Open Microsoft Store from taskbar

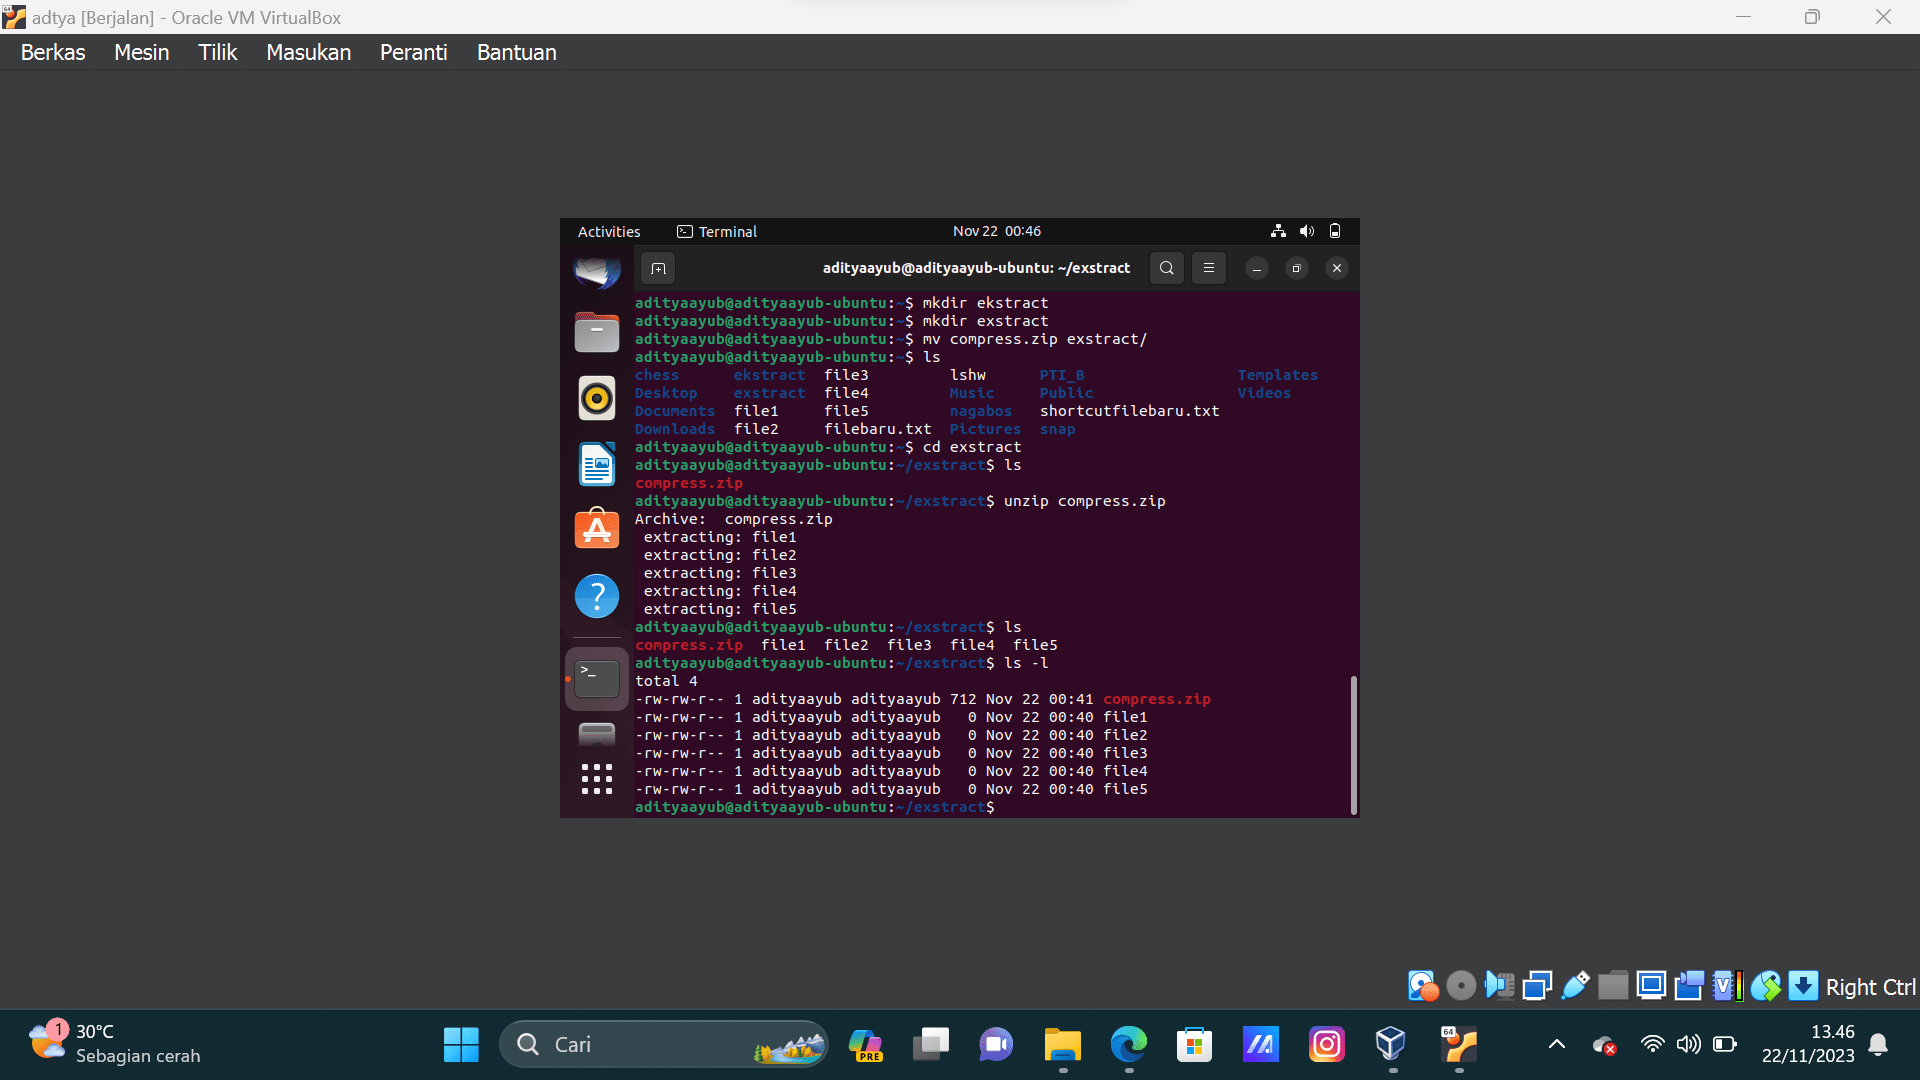coord(1194,1044)
